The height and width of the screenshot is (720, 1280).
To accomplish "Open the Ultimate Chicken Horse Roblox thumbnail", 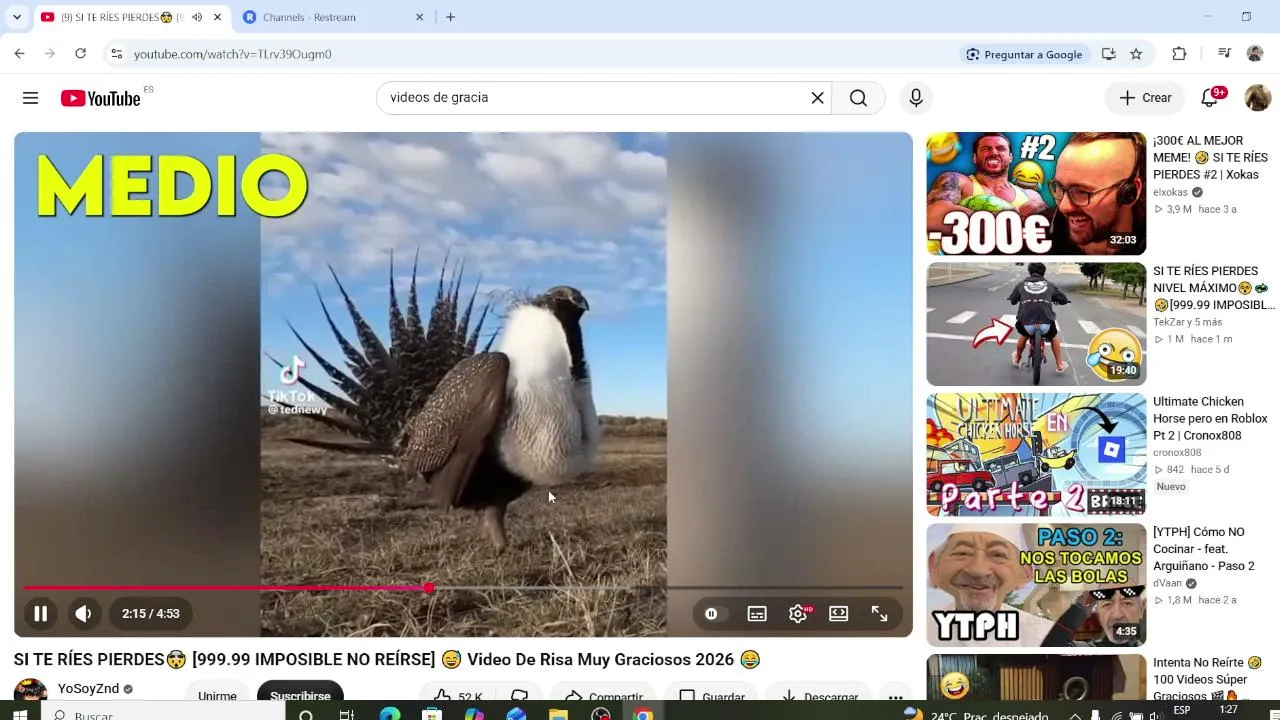I will (x=1036, y=455).
